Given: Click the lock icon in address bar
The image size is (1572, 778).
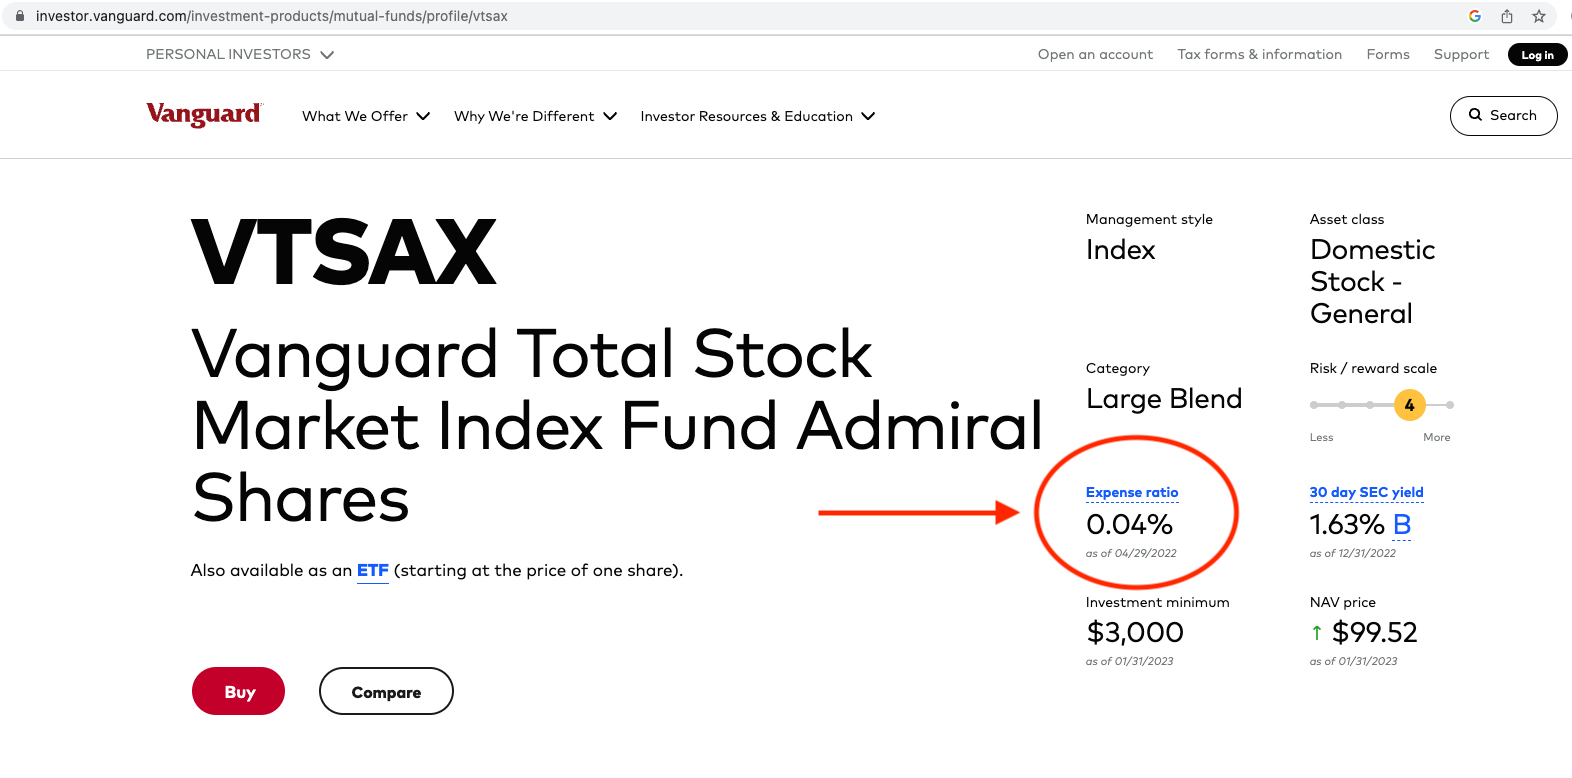Looking at the screenshot, I should pos(20,16).
